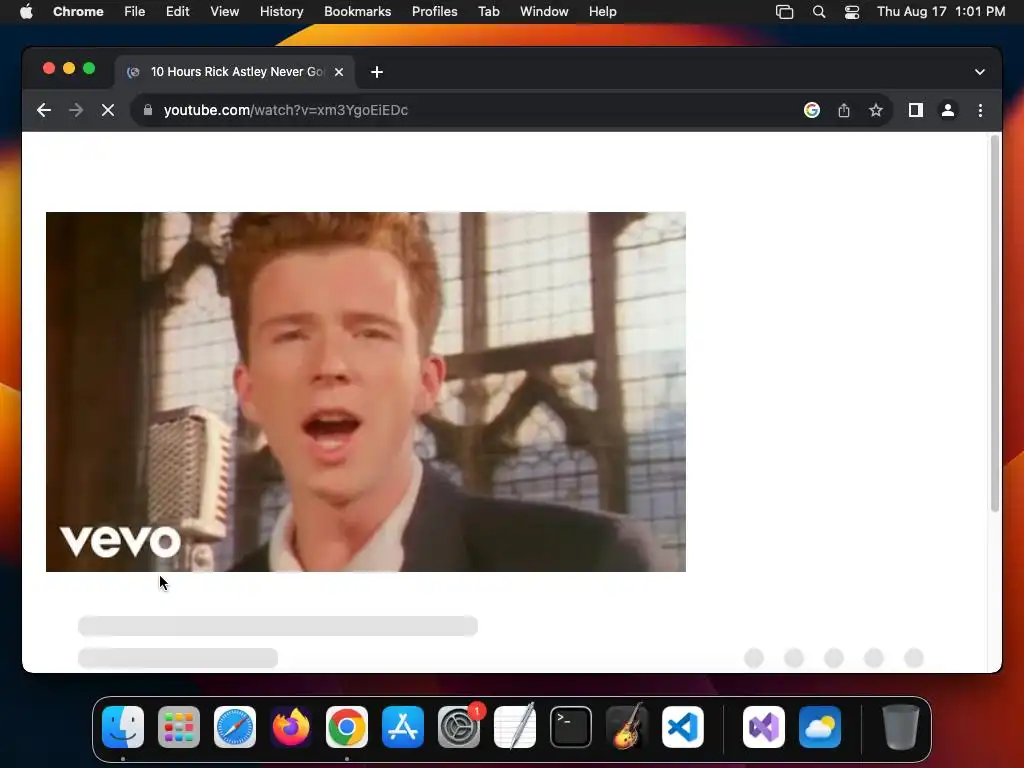The width and height of the screenshot is (1024, 768).
Task: Click the date and time clock
Action: tap(941, 12)
